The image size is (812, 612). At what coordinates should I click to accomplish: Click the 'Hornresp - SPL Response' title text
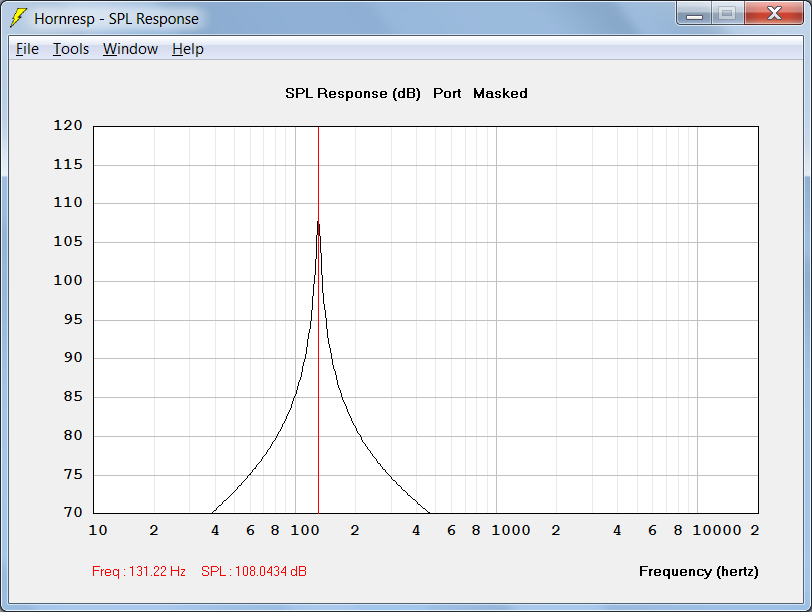[117, 19]
